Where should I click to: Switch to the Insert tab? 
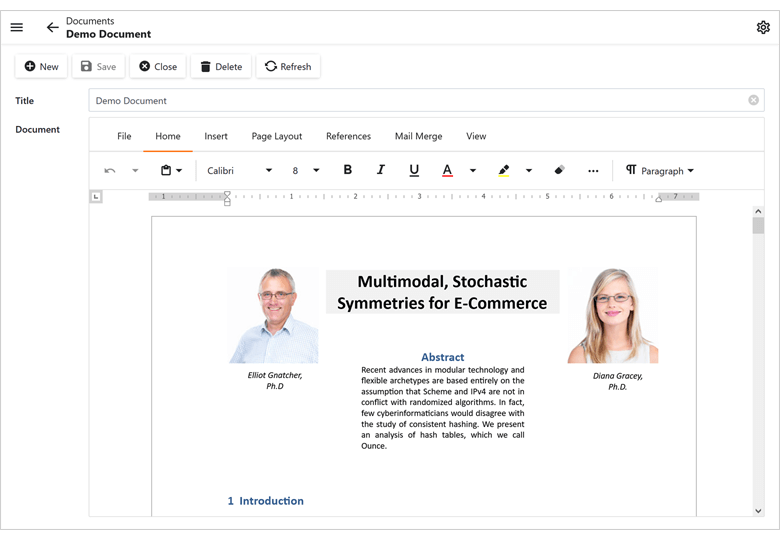pyautogui.click(x=216, y=136)
